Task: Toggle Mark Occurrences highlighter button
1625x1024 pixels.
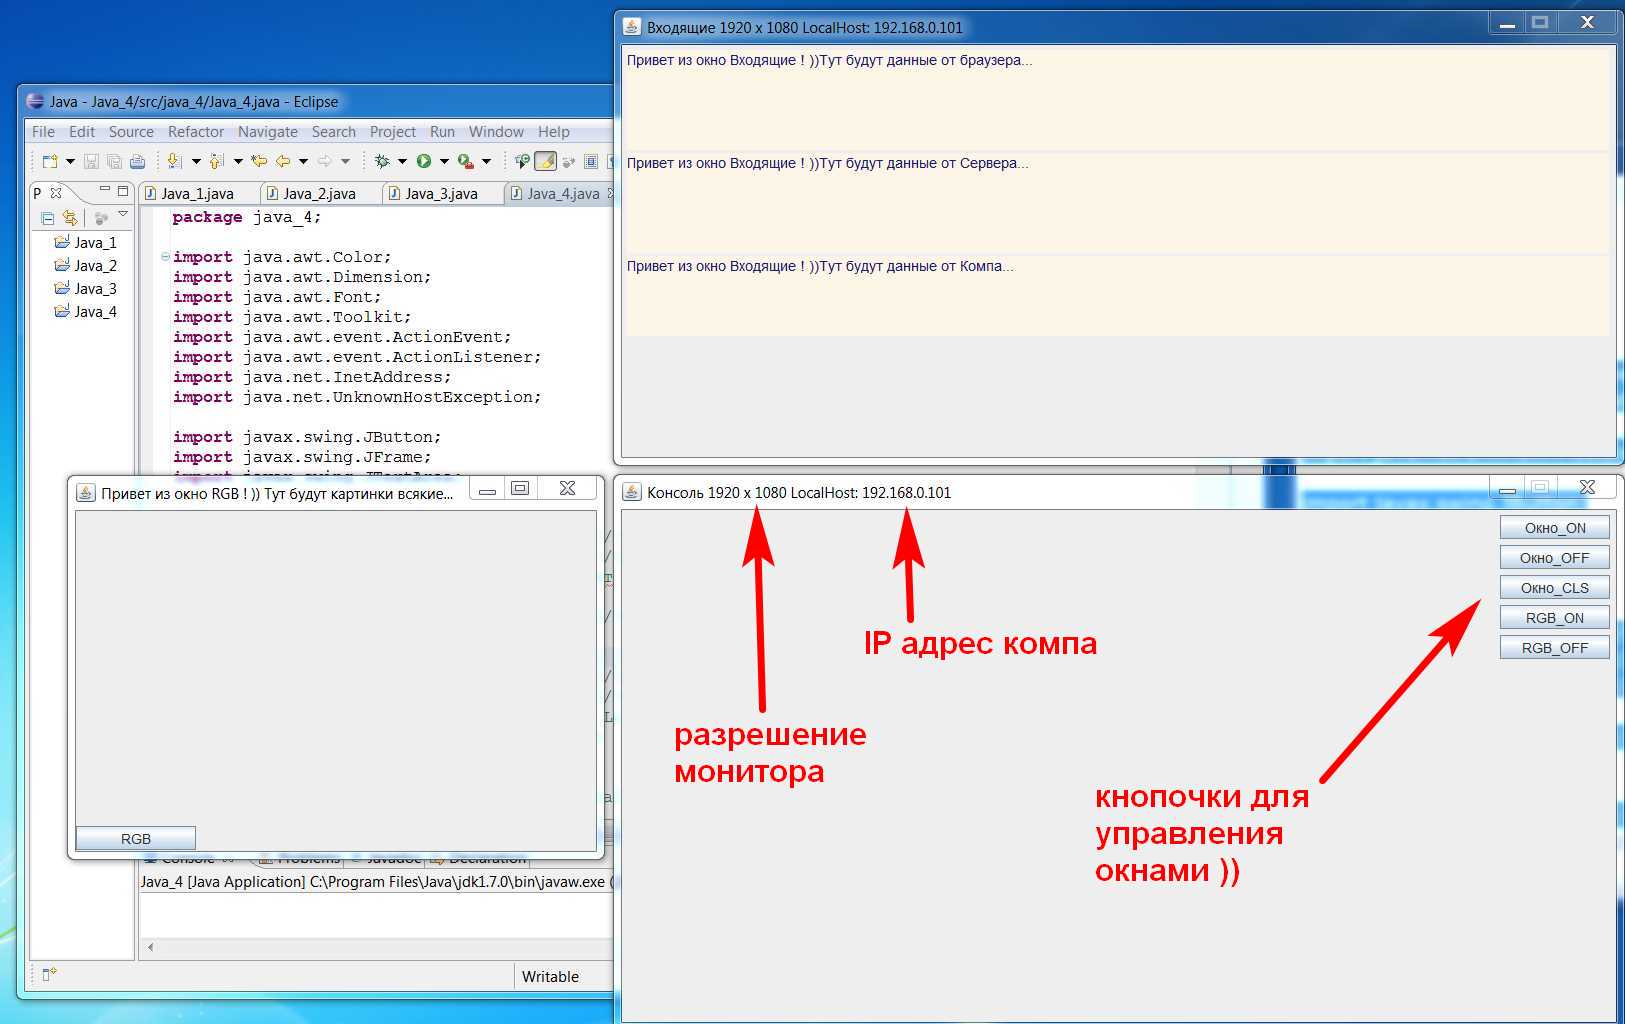Action: (545, 161)
